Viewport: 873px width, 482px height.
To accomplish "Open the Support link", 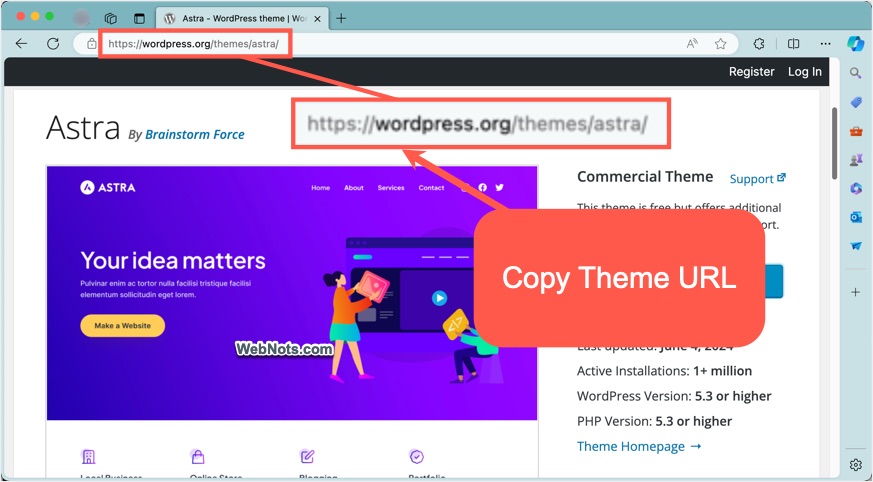I will [x=758, y=179].
